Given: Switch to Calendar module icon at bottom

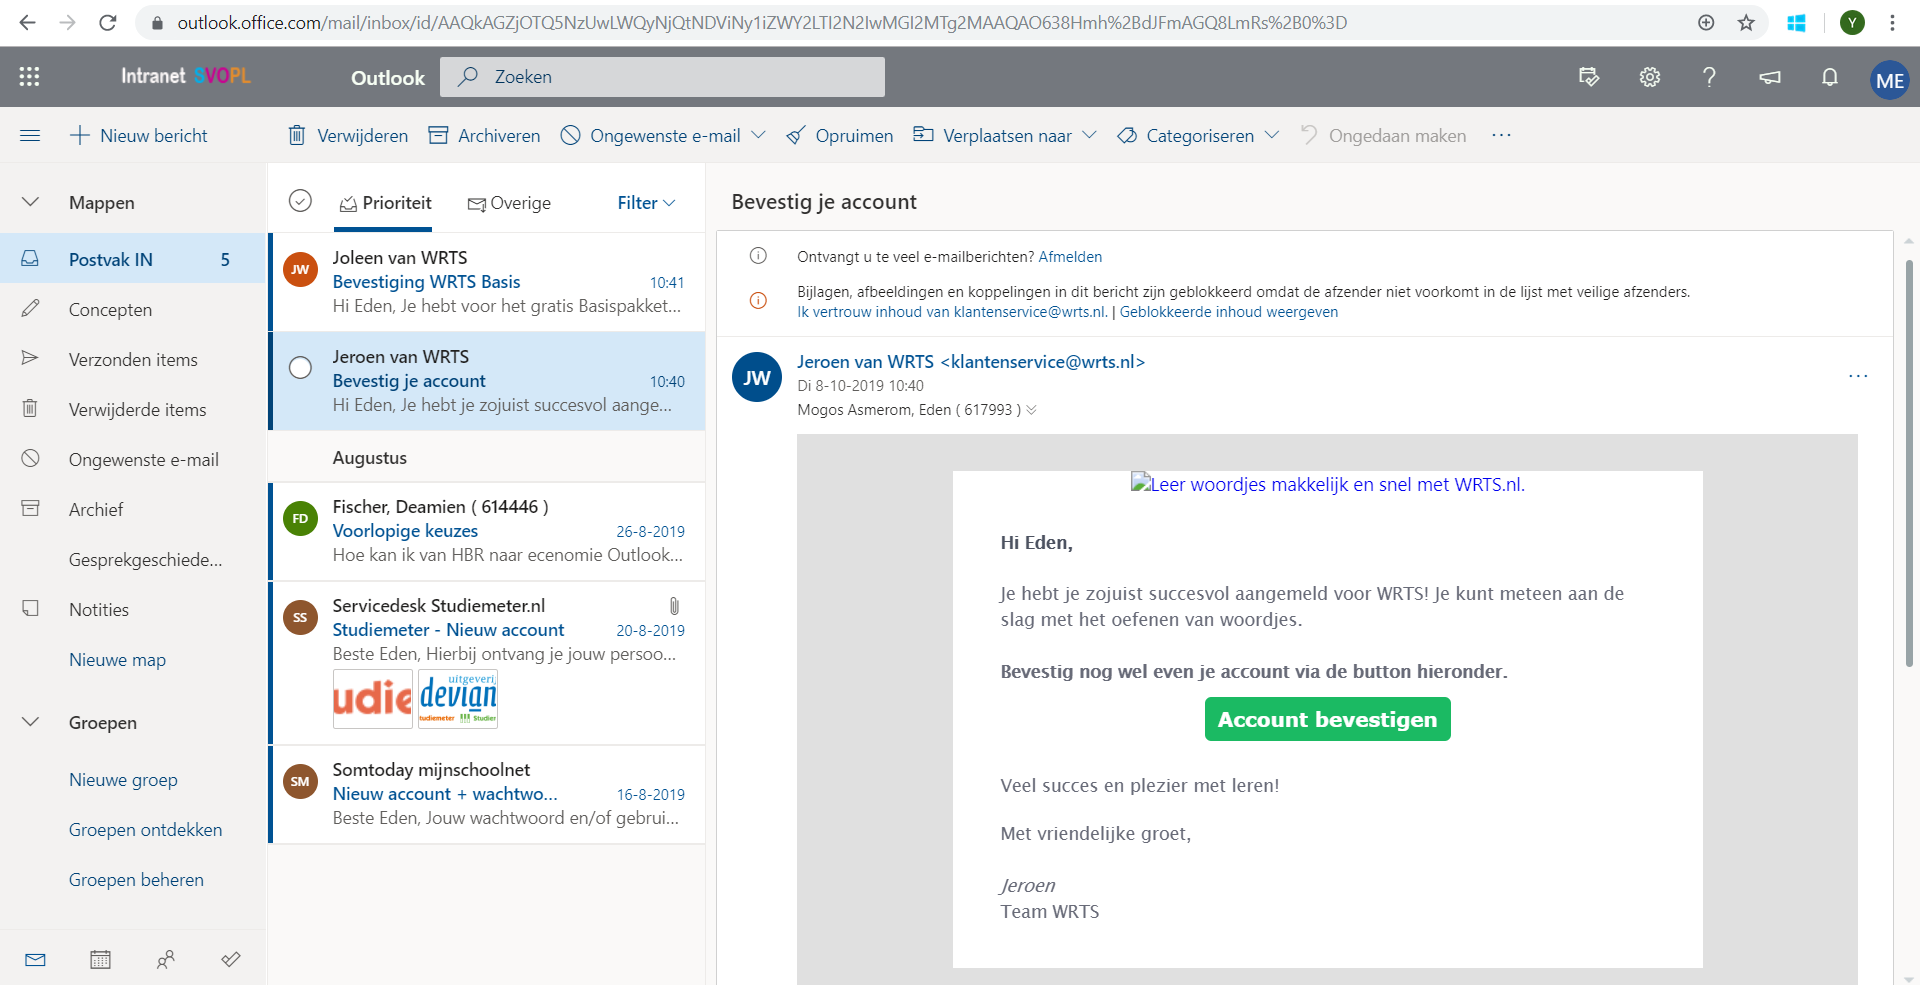Looking at the screenshot, I should click(x=100, y=959).
